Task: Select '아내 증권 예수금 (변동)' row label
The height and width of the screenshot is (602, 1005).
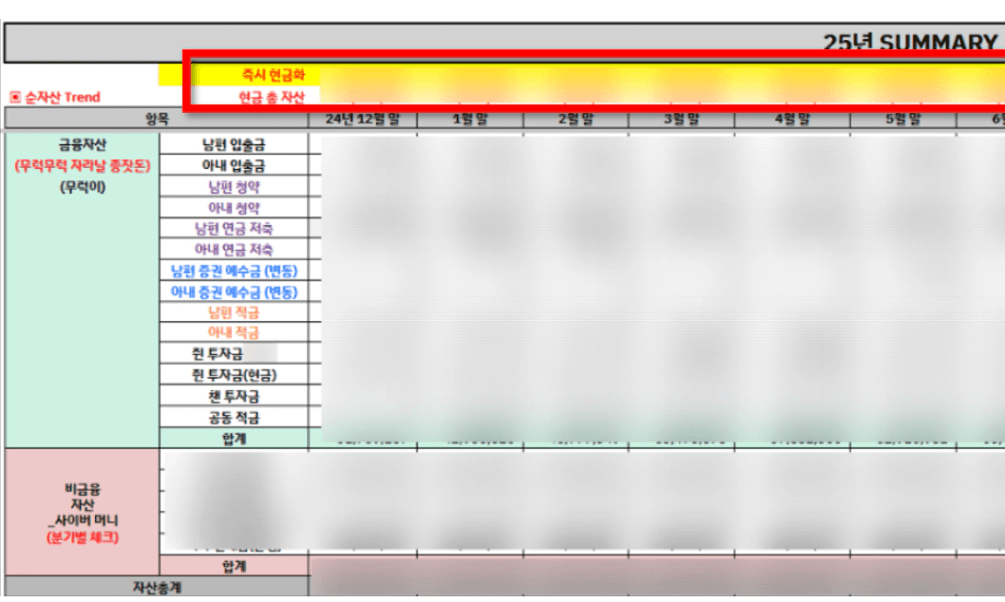Action: tap(234, 292)
